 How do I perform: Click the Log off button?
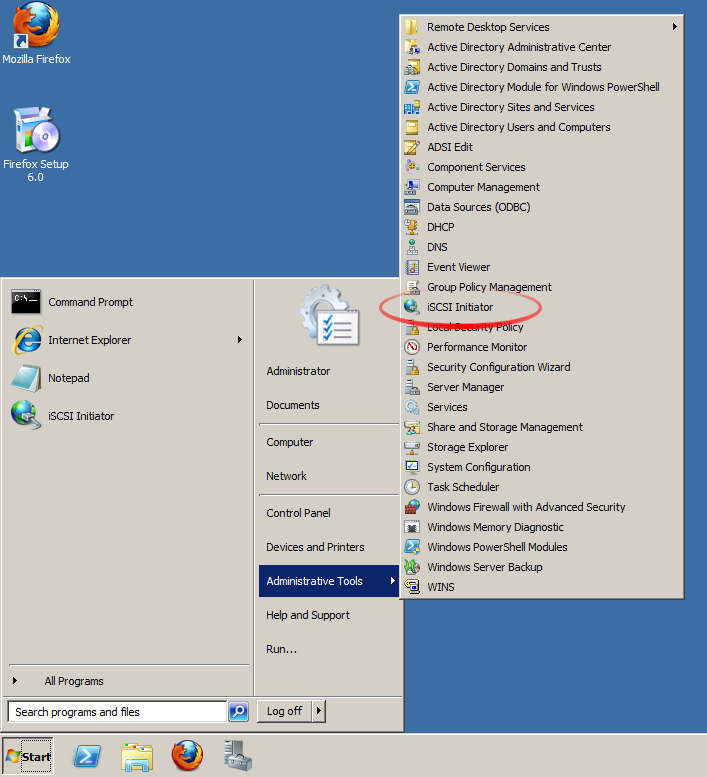[284, 711]
